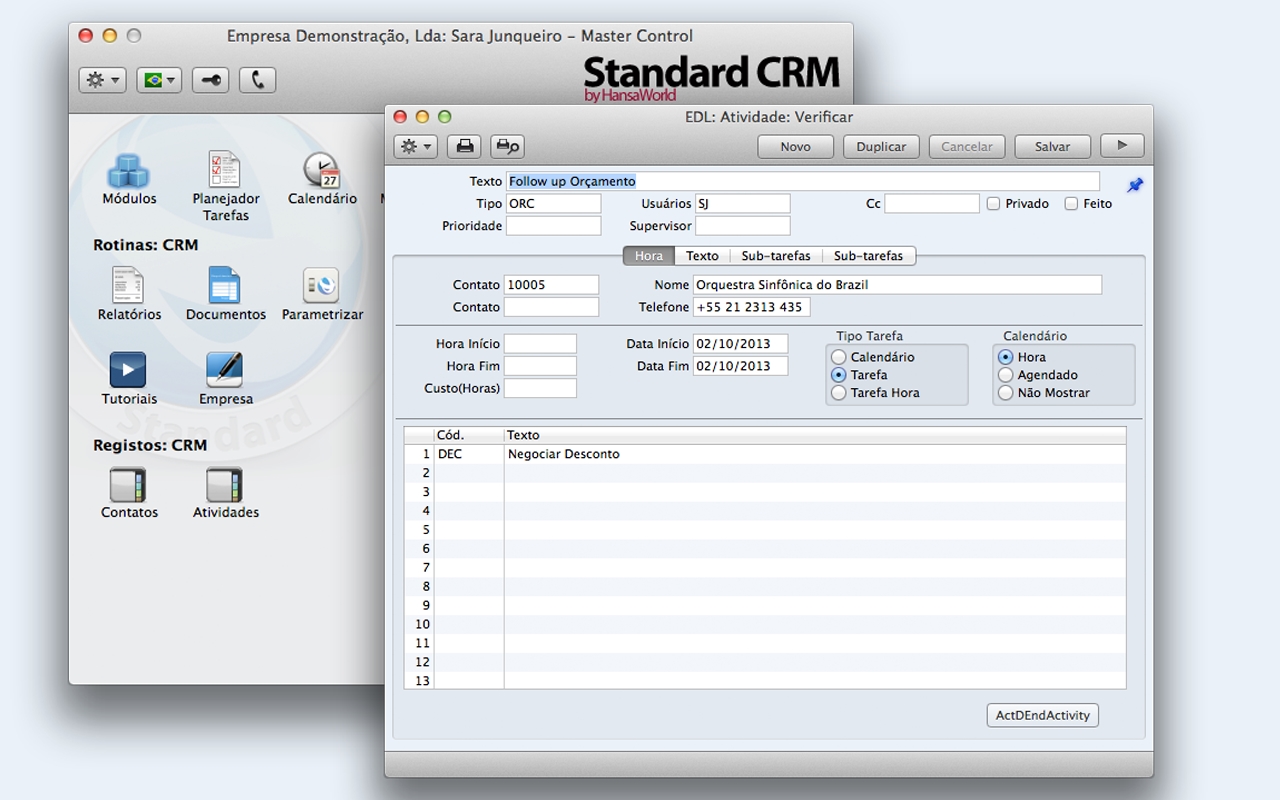This screenshot has width=1280, height=800.
Task: Open the last Sub-tarefas tab
Action: (868, 256)
